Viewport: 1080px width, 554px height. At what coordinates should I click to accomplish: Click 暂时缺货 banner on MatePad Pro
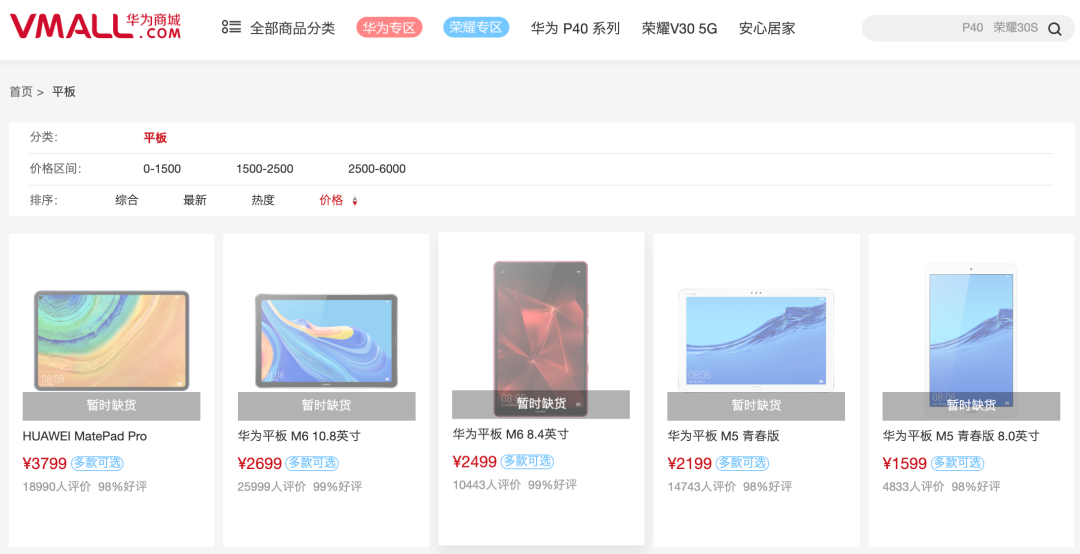click(112, 406)
